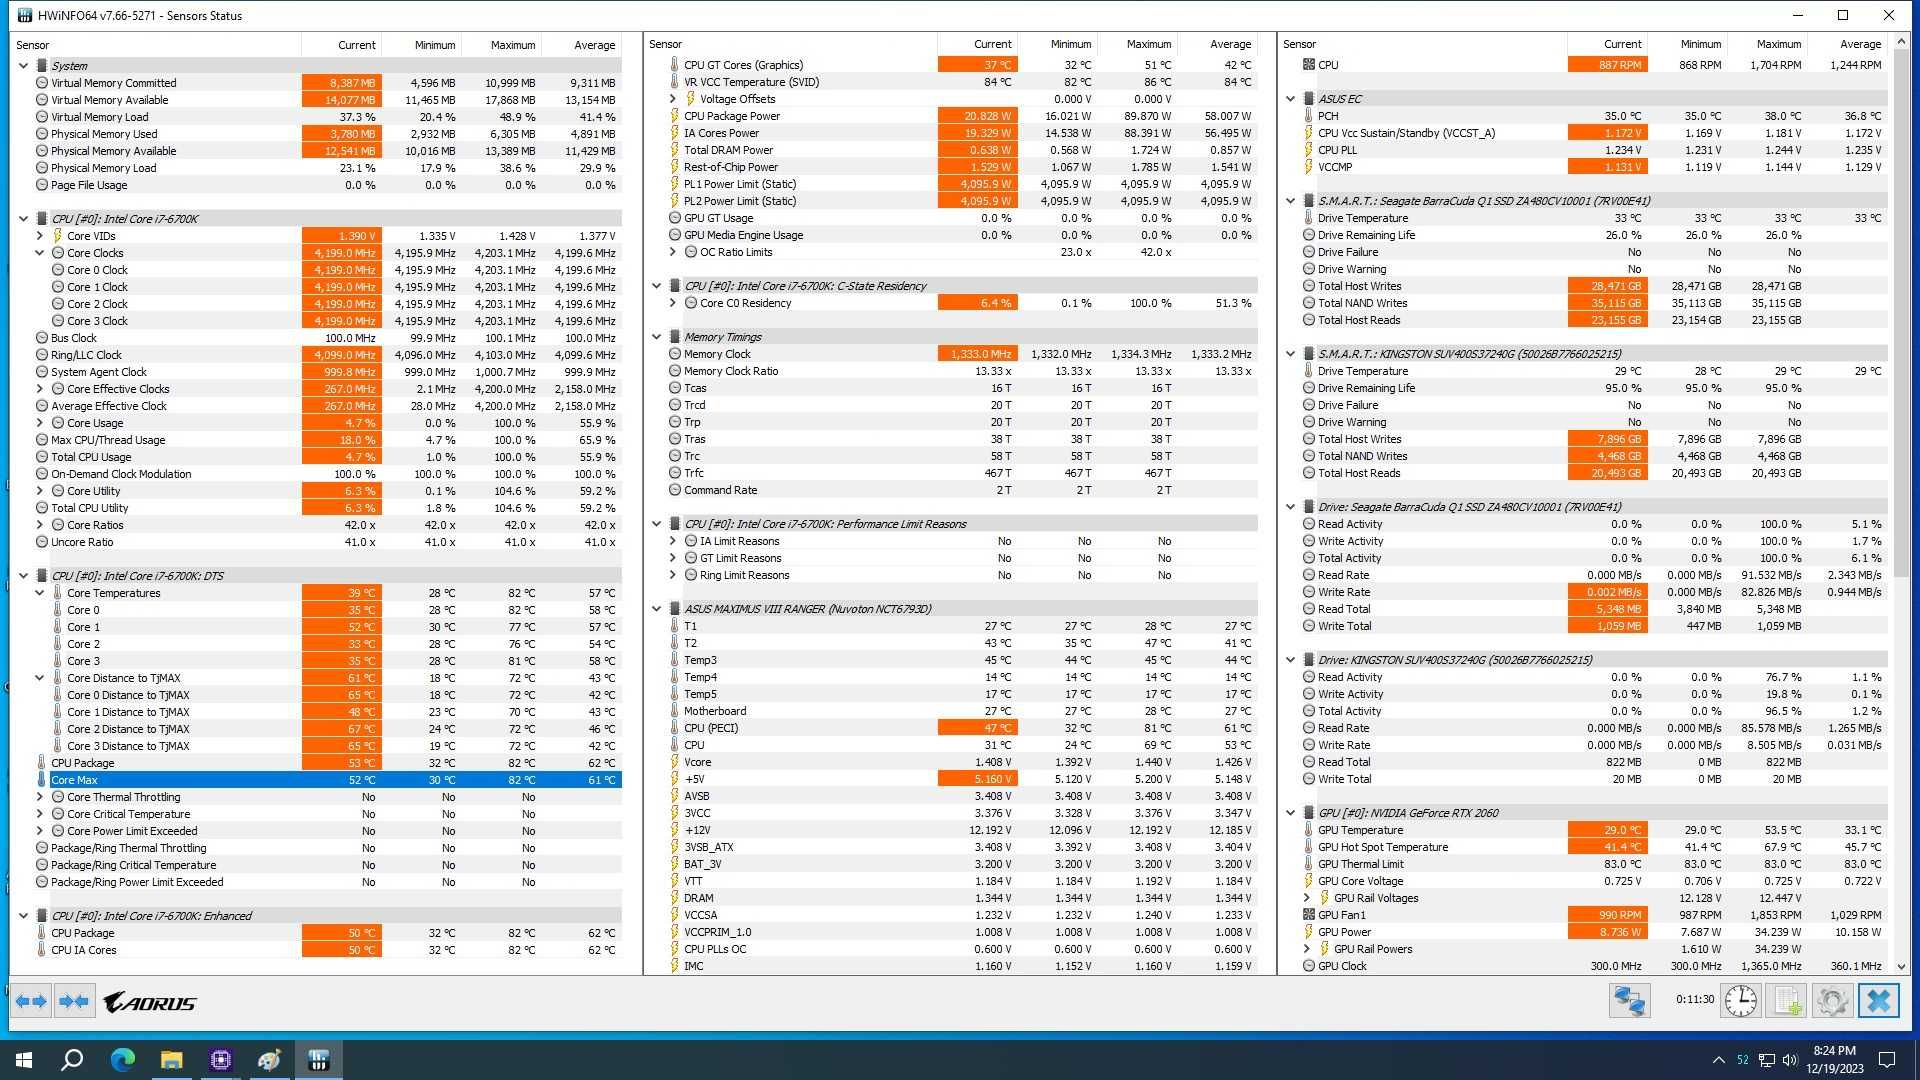1920x1080 pixels.
Task: Open the remote sensor network monitor icon
Action: click(1629, 1000)
